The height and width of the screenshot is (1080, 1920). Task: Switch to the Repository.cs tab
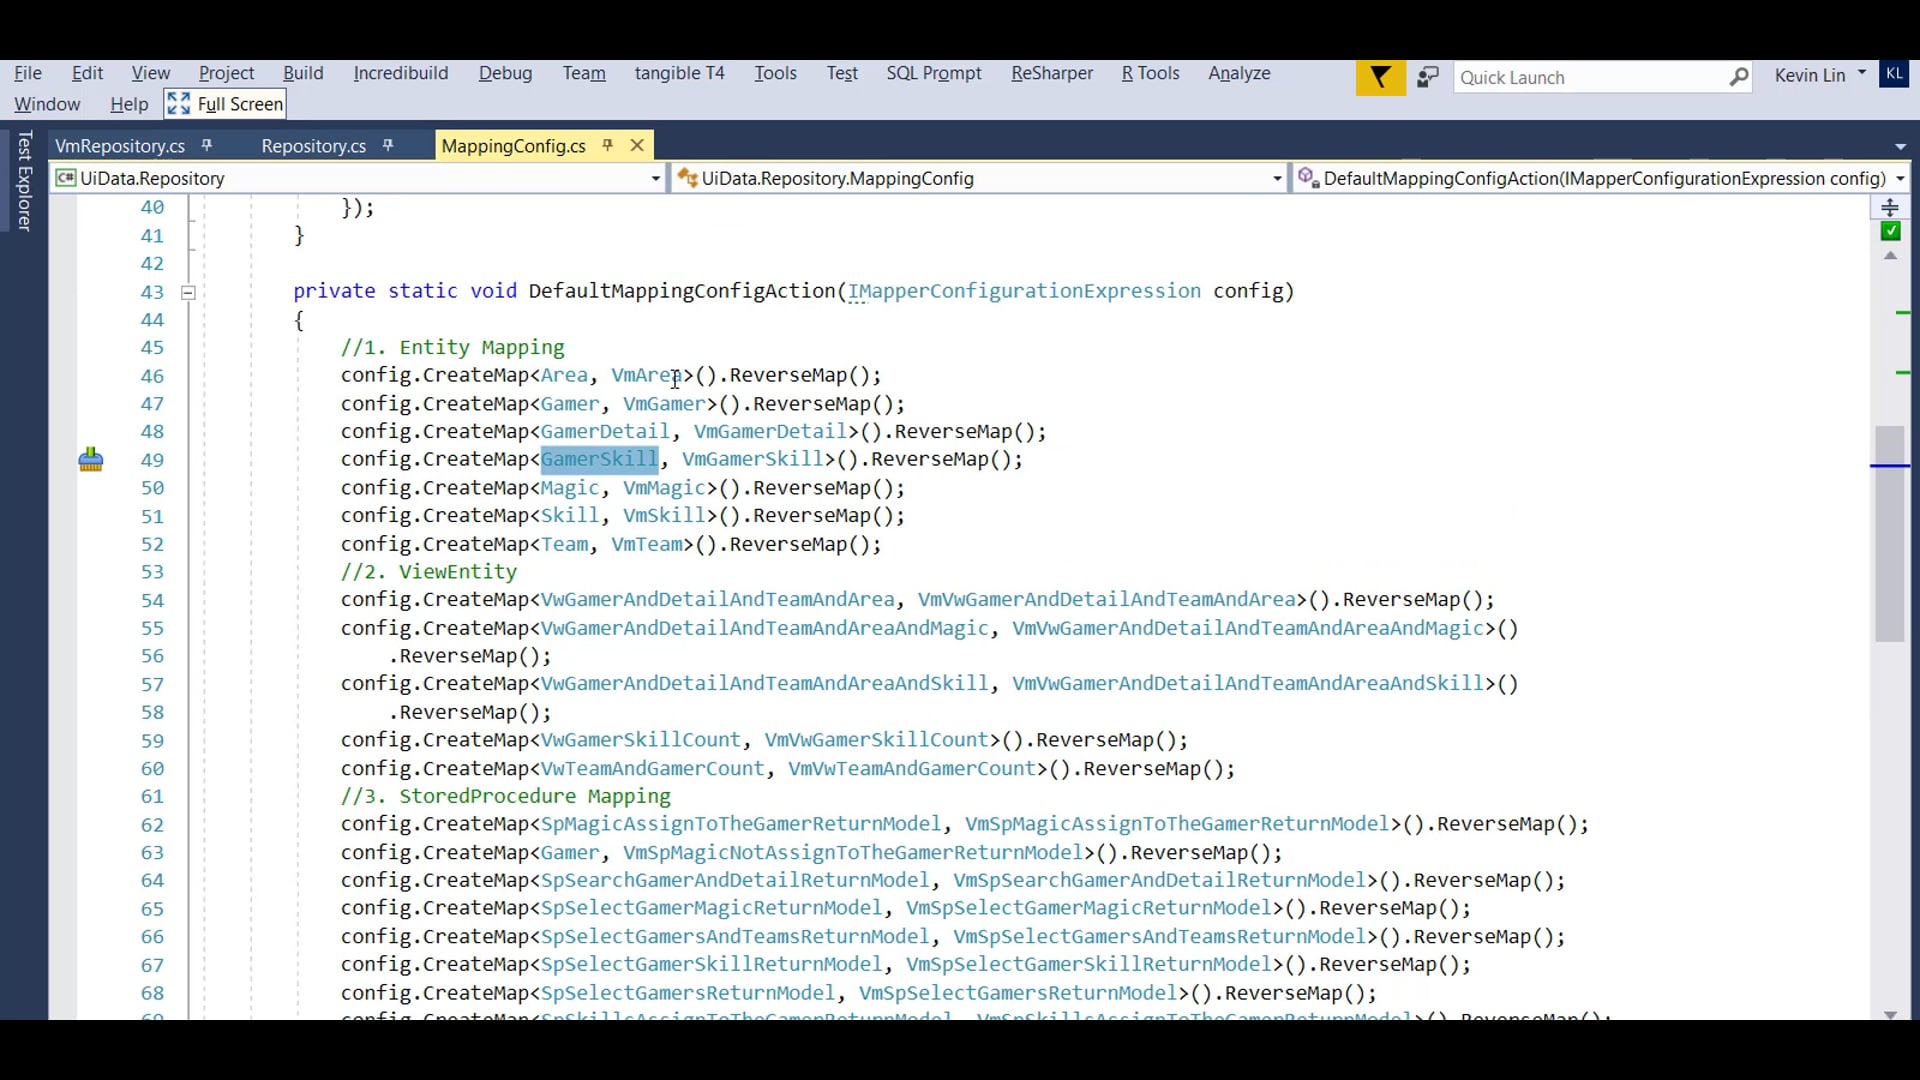tap(313, 146)
